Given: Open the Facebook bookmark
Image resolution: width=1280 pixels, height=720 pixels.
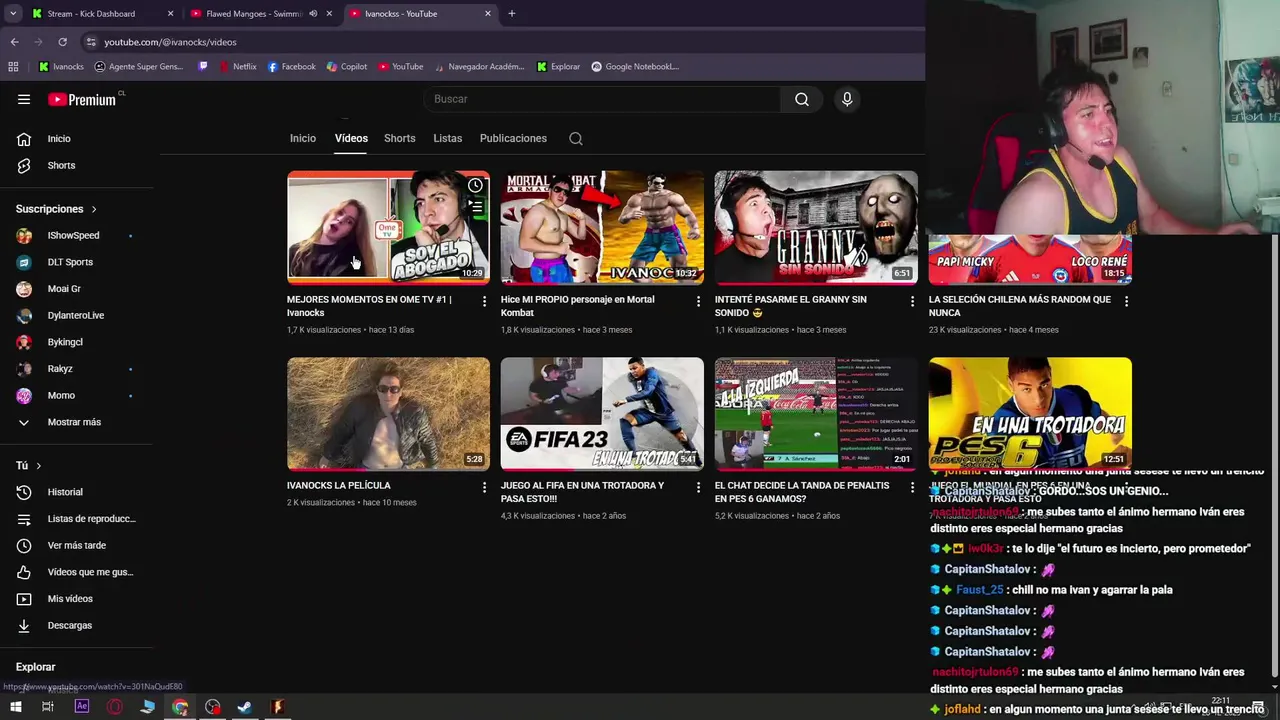Looking at the screenshot, I should point(291,67).
